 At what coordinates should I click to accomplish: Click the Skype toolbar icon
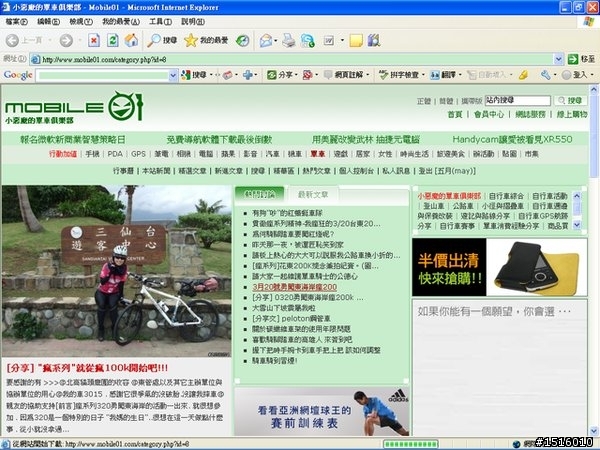(x=307, y=40)
